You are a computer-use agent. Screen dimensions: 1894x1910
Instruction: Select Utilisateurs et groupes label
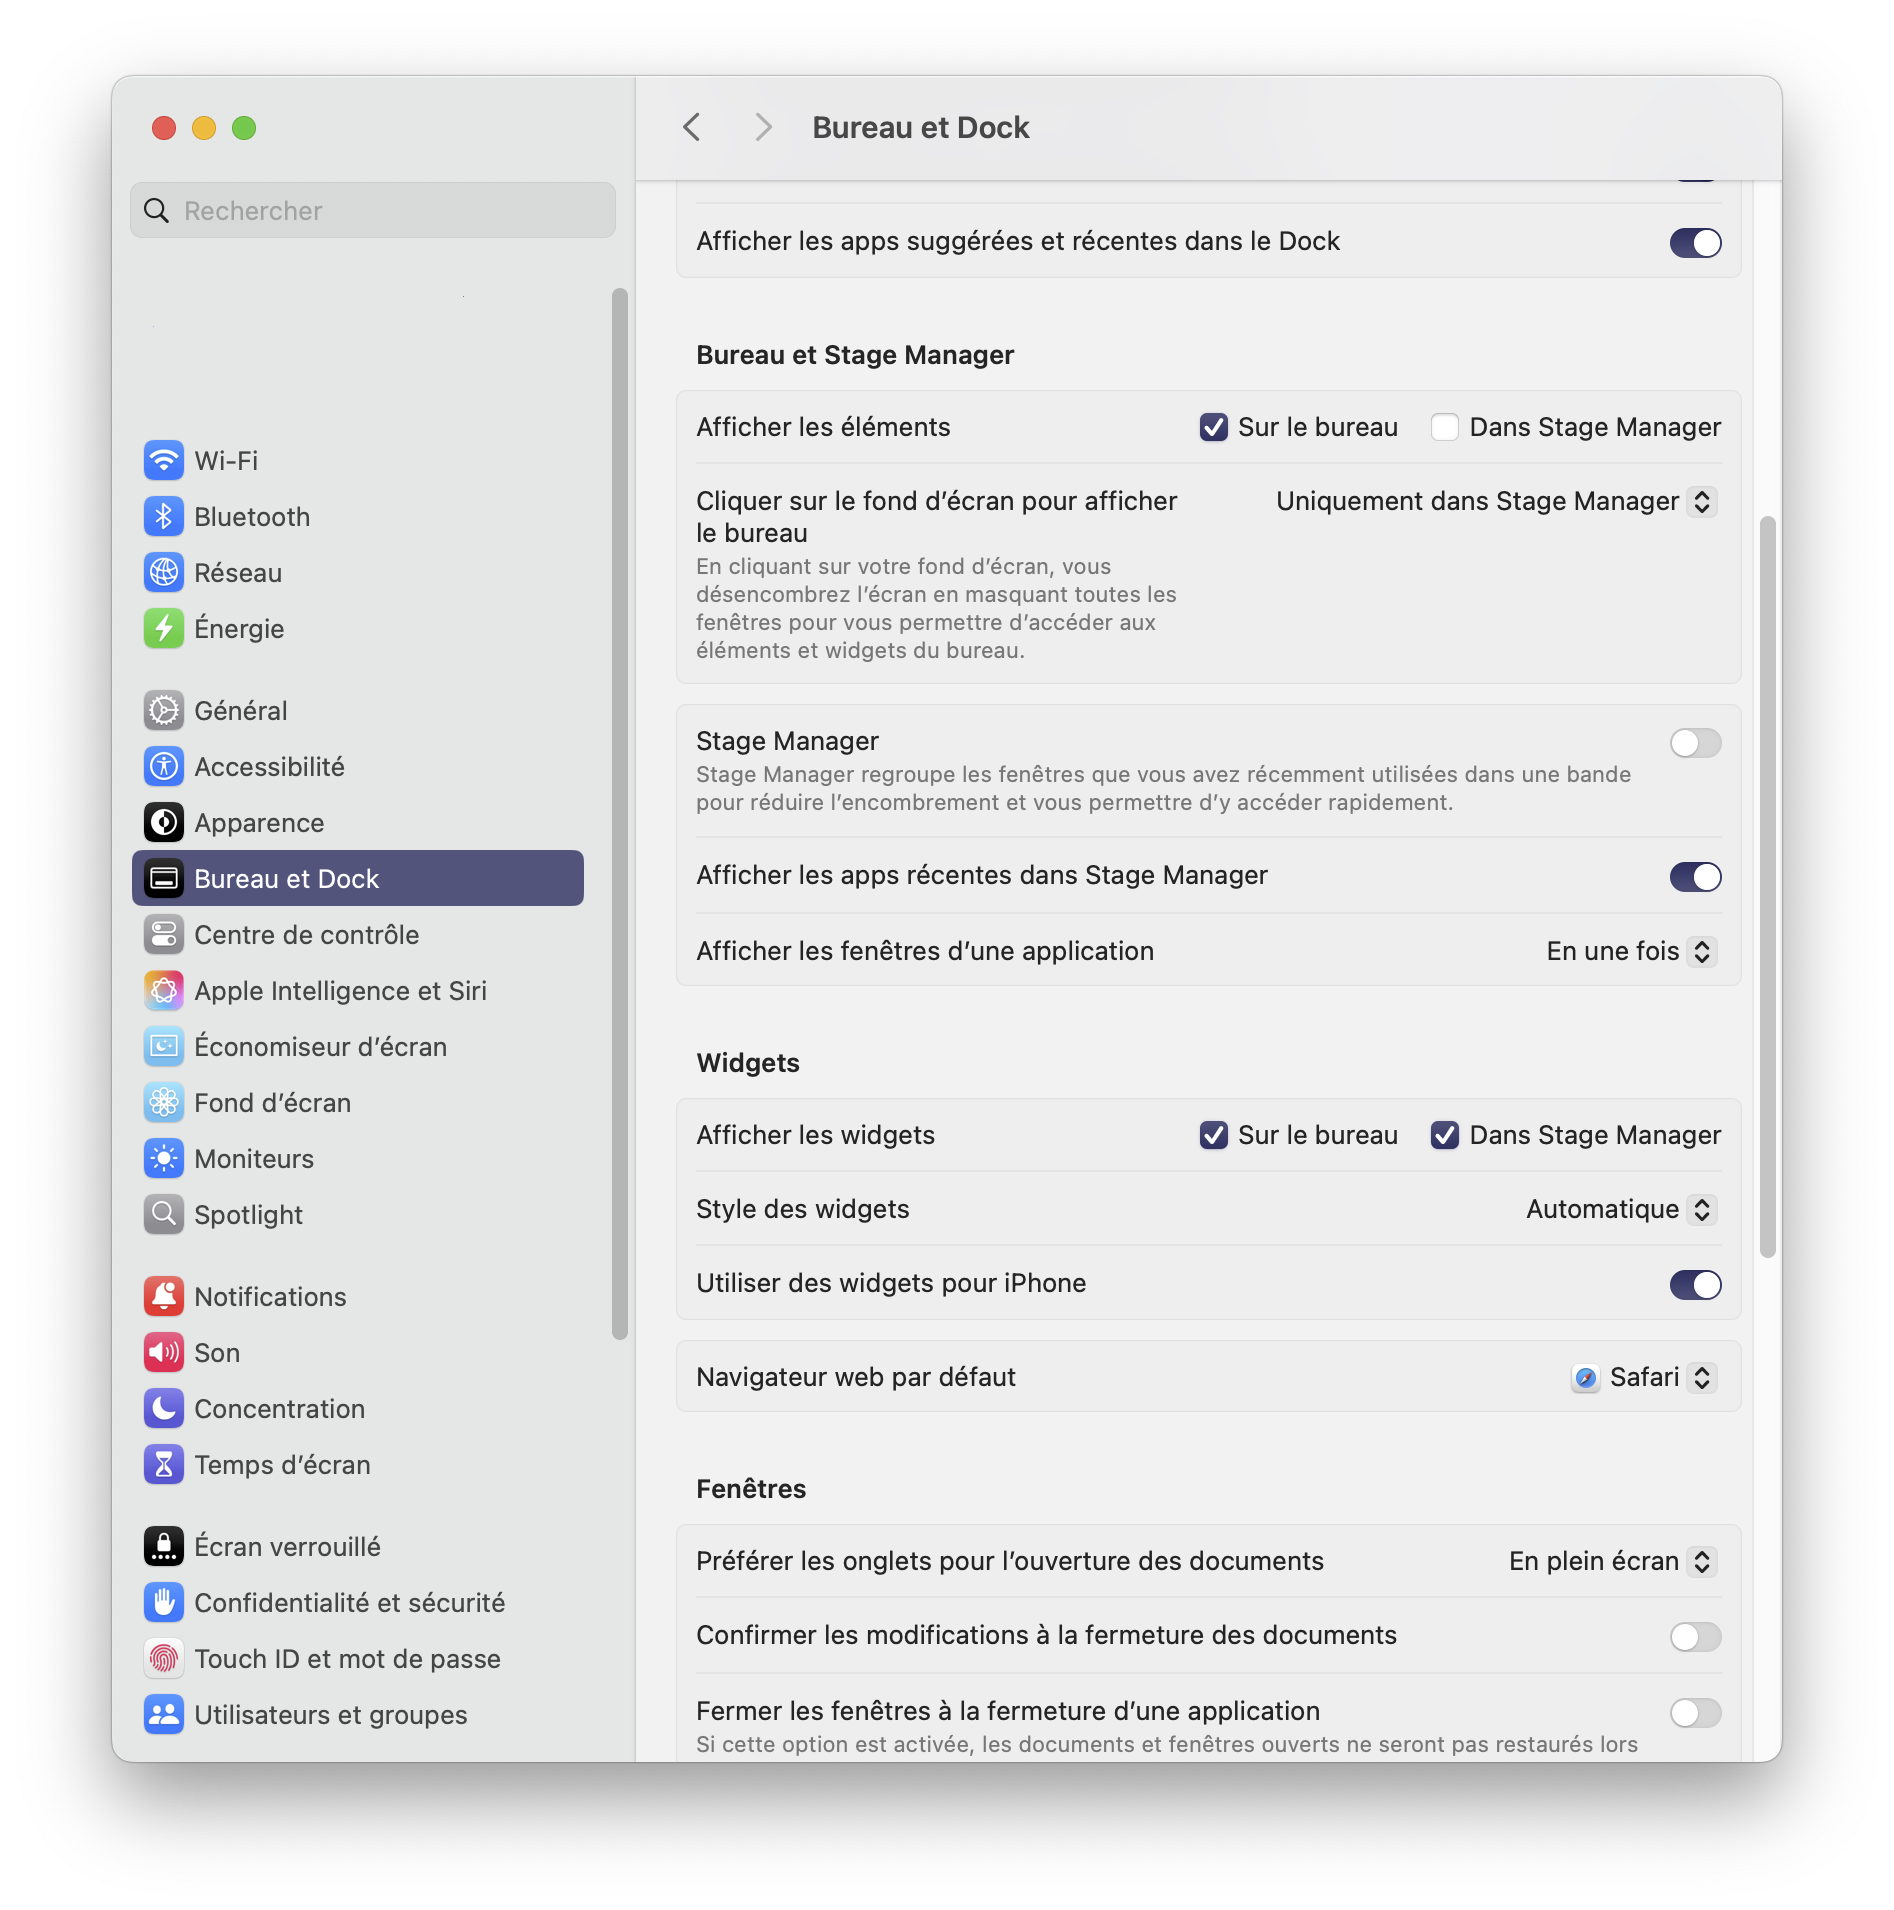coord(331,1715)
